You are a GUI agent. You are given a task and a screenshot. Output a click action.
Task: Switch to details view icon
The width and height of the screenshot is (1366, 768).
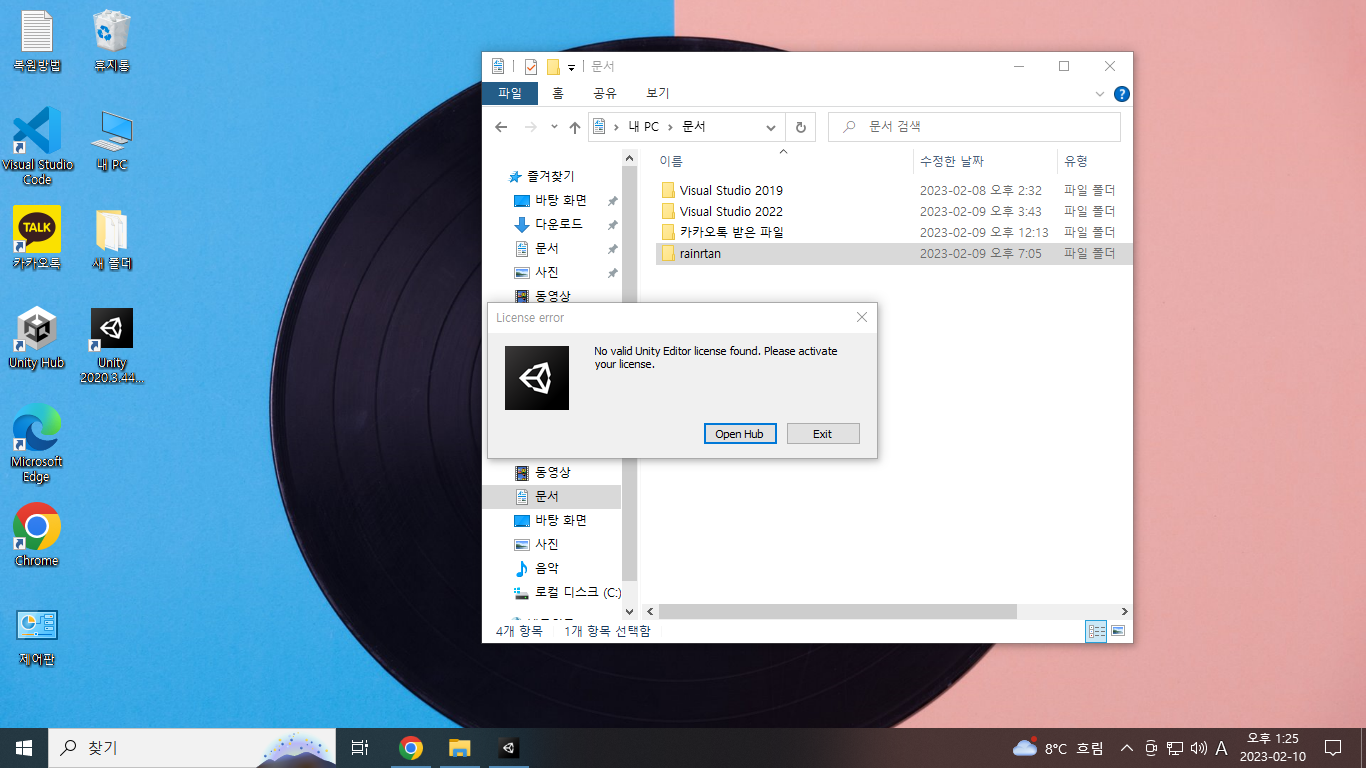point(1096,631)
